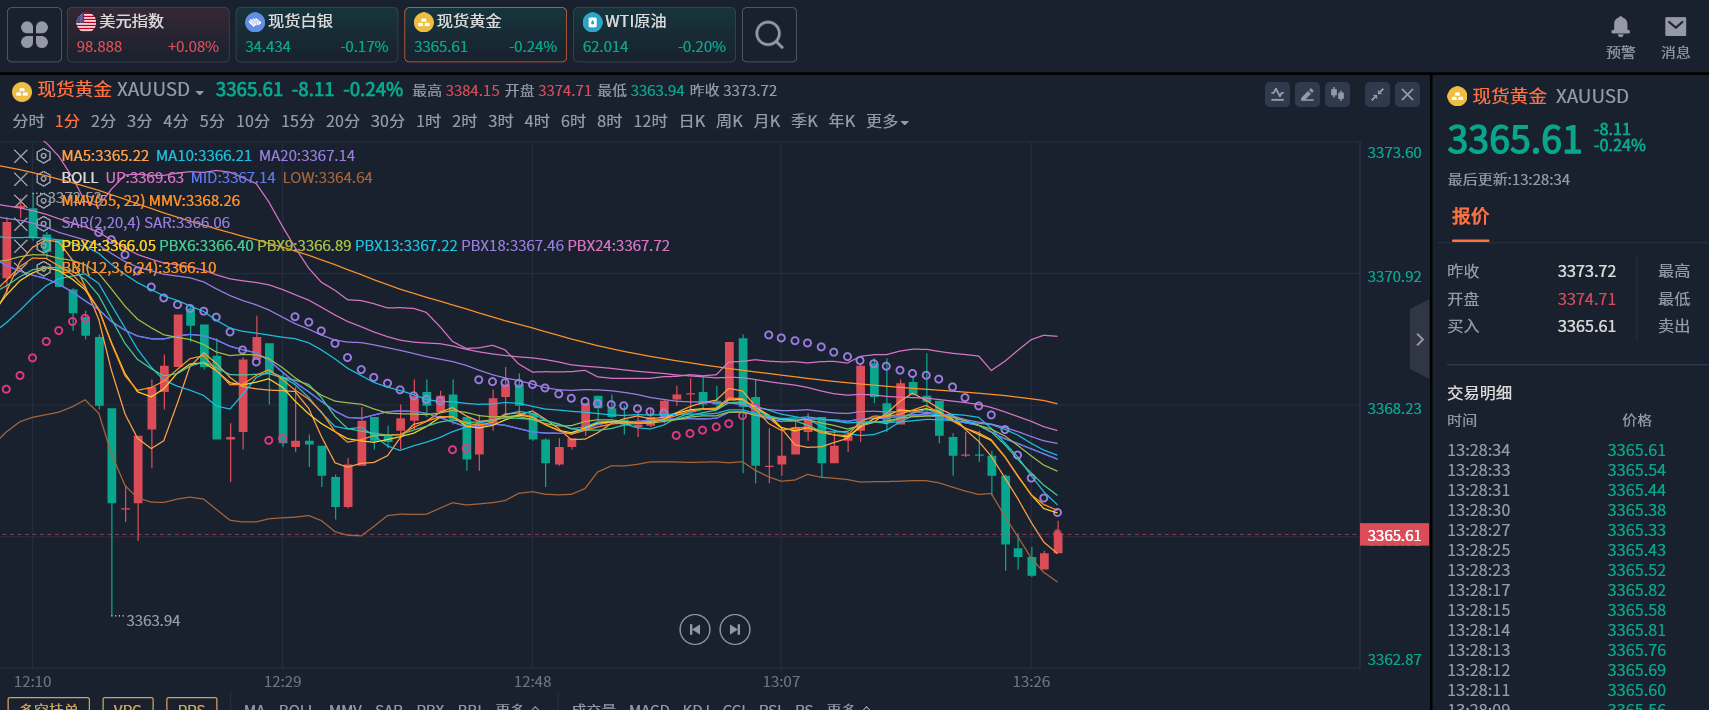Select the 美元指数 ticker card
The width and height of the screenshot is (1709, 710).
coord(148,35)
